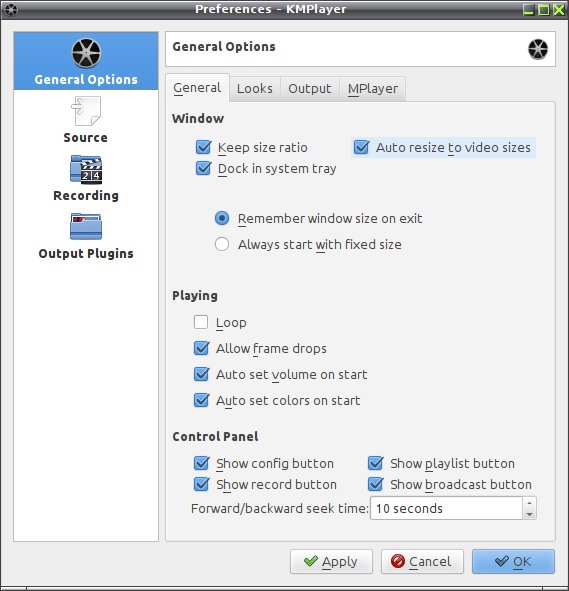Decrease seek time with down arrow

tap(529, 514)
